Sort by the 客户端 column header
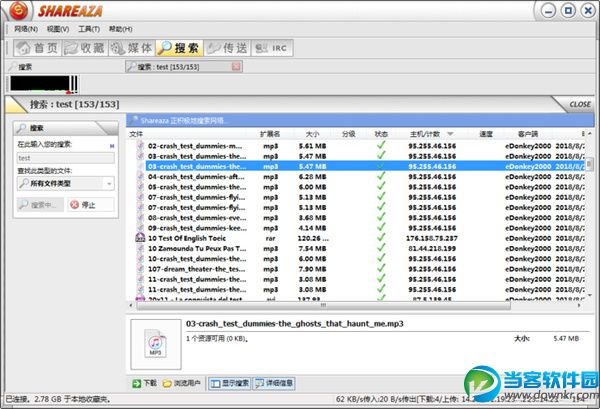The image size is (600, 409). pos(528,134)
